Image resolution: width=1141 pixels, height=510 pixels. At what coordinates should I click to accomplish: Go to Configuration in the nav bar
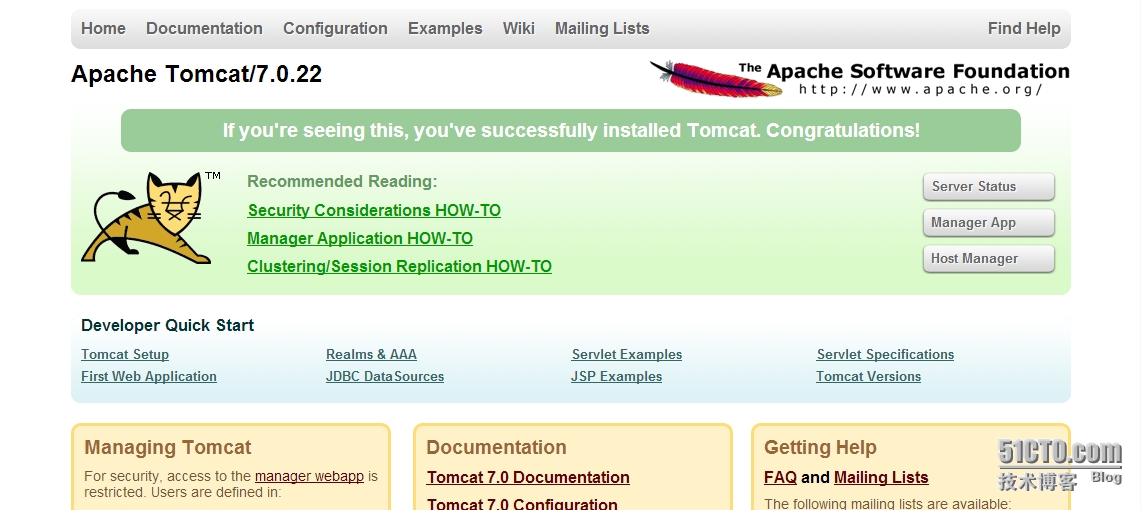(x=335, y=28)
